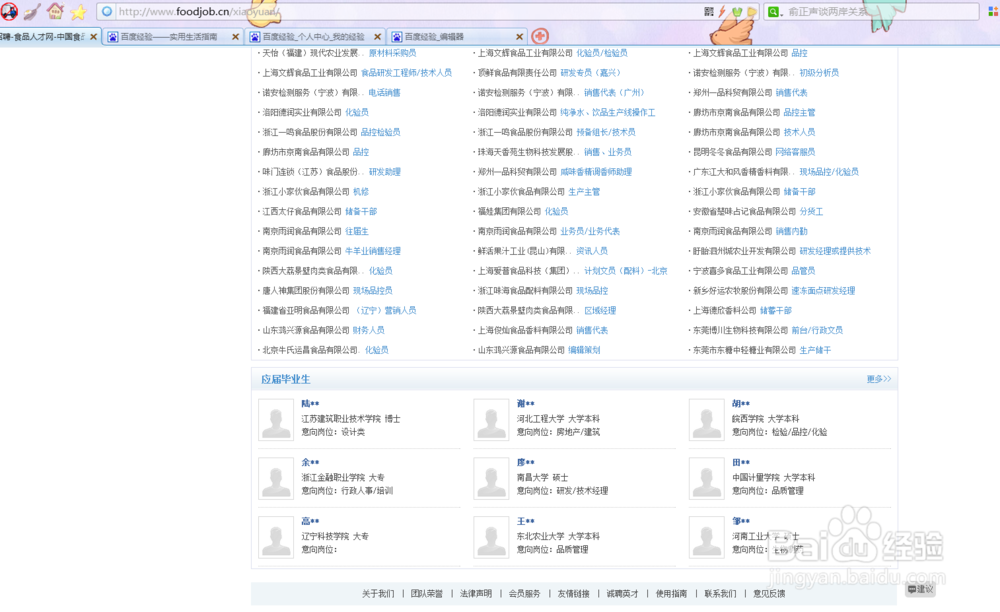Image resolution: width=1000 pixels, height=612 pixels.
Task: Open 业务员/业务代表 job link
Action: point(590,231)
